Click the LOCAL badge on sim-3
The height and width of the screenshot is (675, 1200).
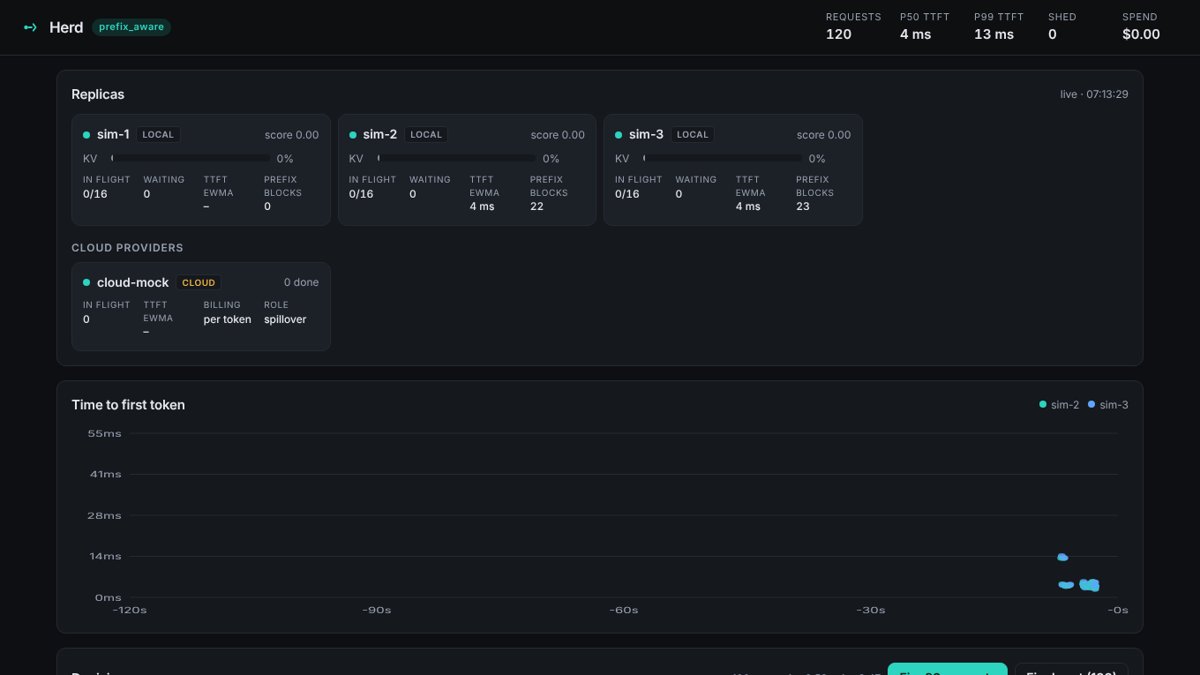tap(692, 135)
